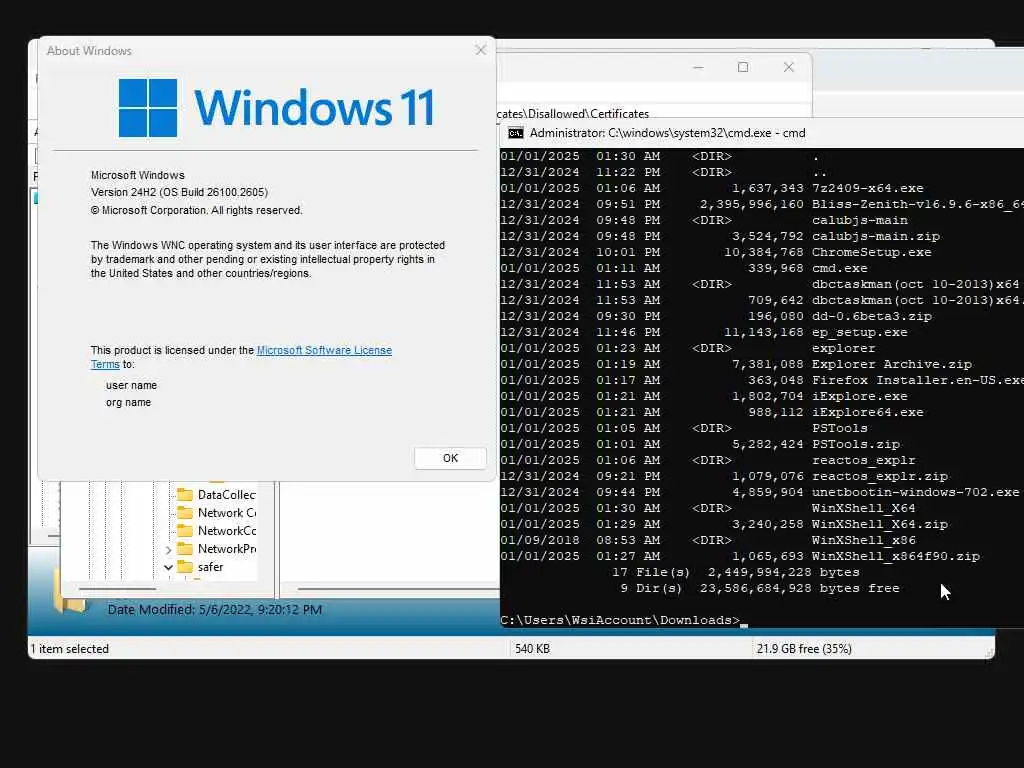The width and height of the screenshot is (1024, 768).
Task: Select the DataCollec folder in tree
Action: (226, 494)
